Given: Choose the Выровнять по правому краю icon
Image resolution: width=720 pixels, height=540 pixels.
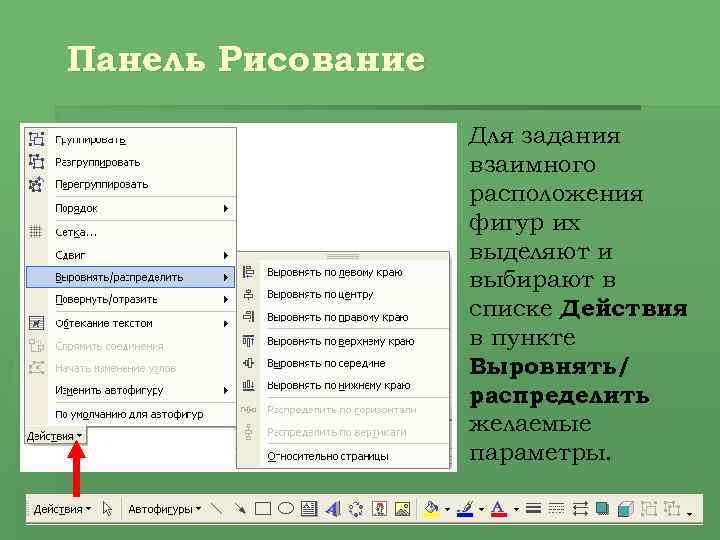Looking at the screenshot, I should pos(248,317).
